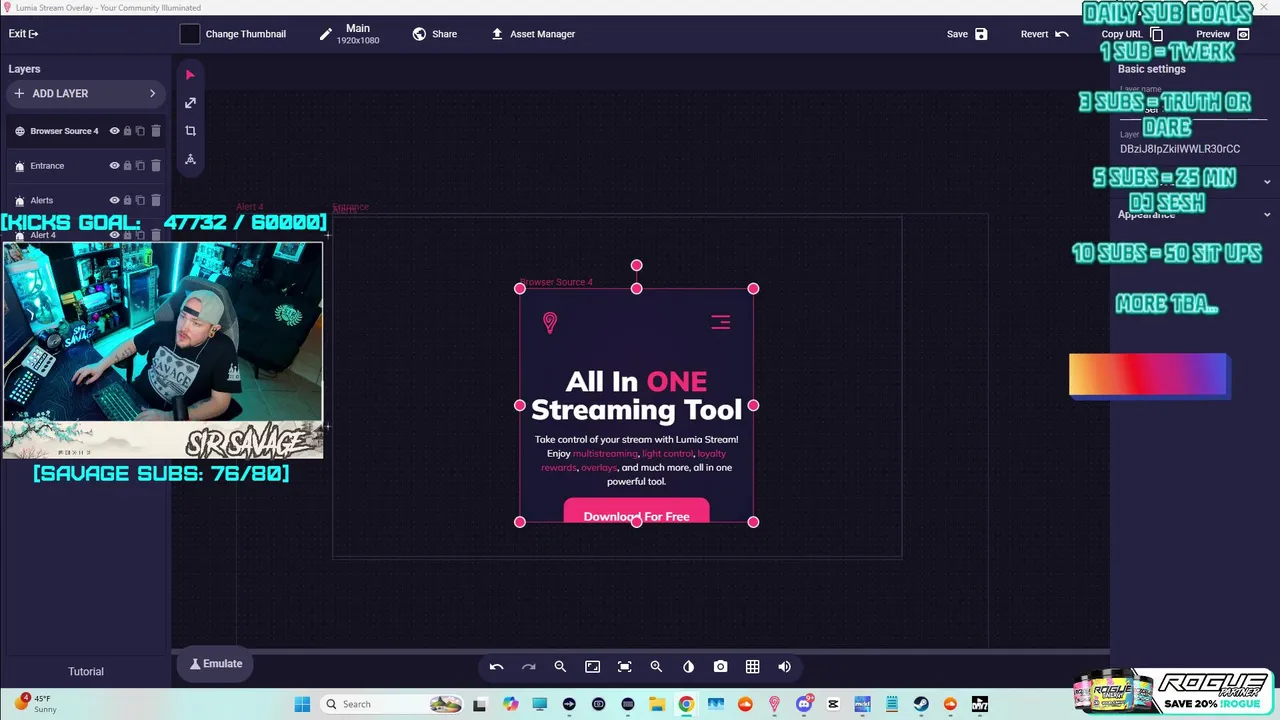Viewport: 1280px width, 720px height.
Task: Click the center focus frame icon
Action: [624, 667]
